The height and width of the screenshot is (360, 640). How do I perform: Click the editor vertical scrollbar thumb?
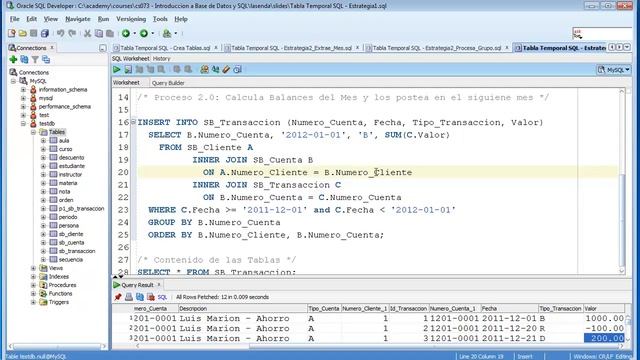click(622, 221)
